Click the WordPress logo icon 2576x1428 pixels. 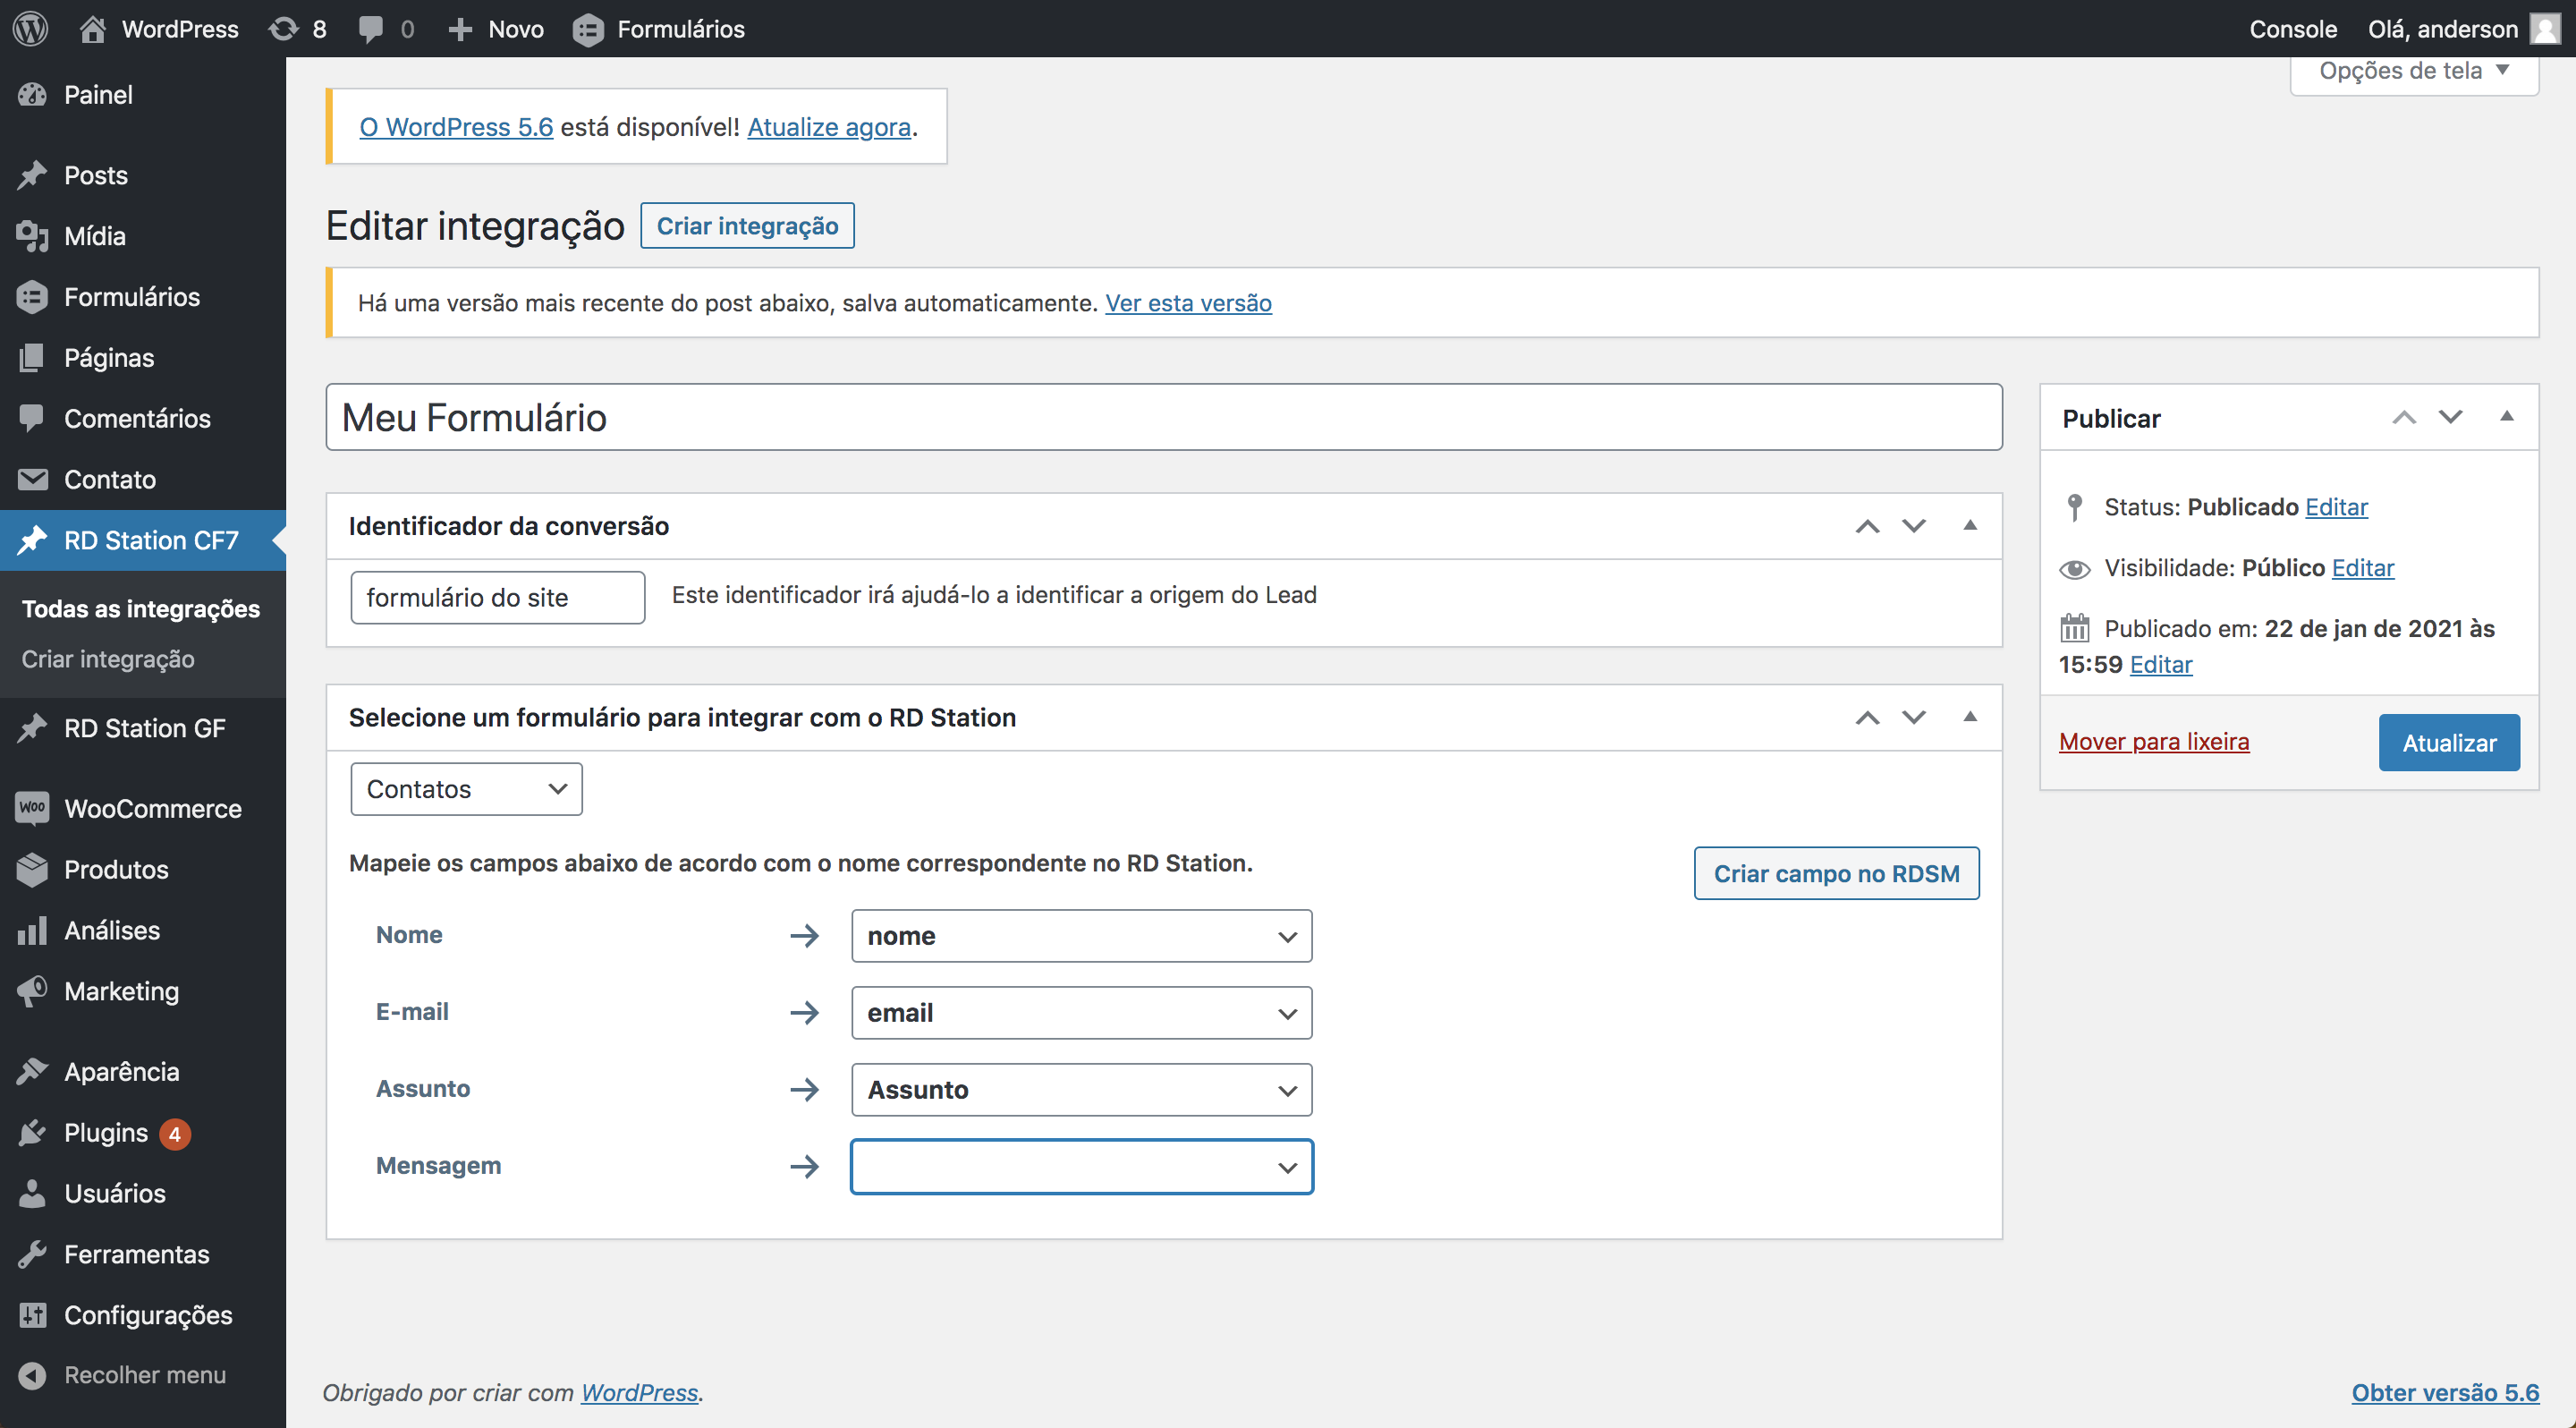tap(31, 28)
